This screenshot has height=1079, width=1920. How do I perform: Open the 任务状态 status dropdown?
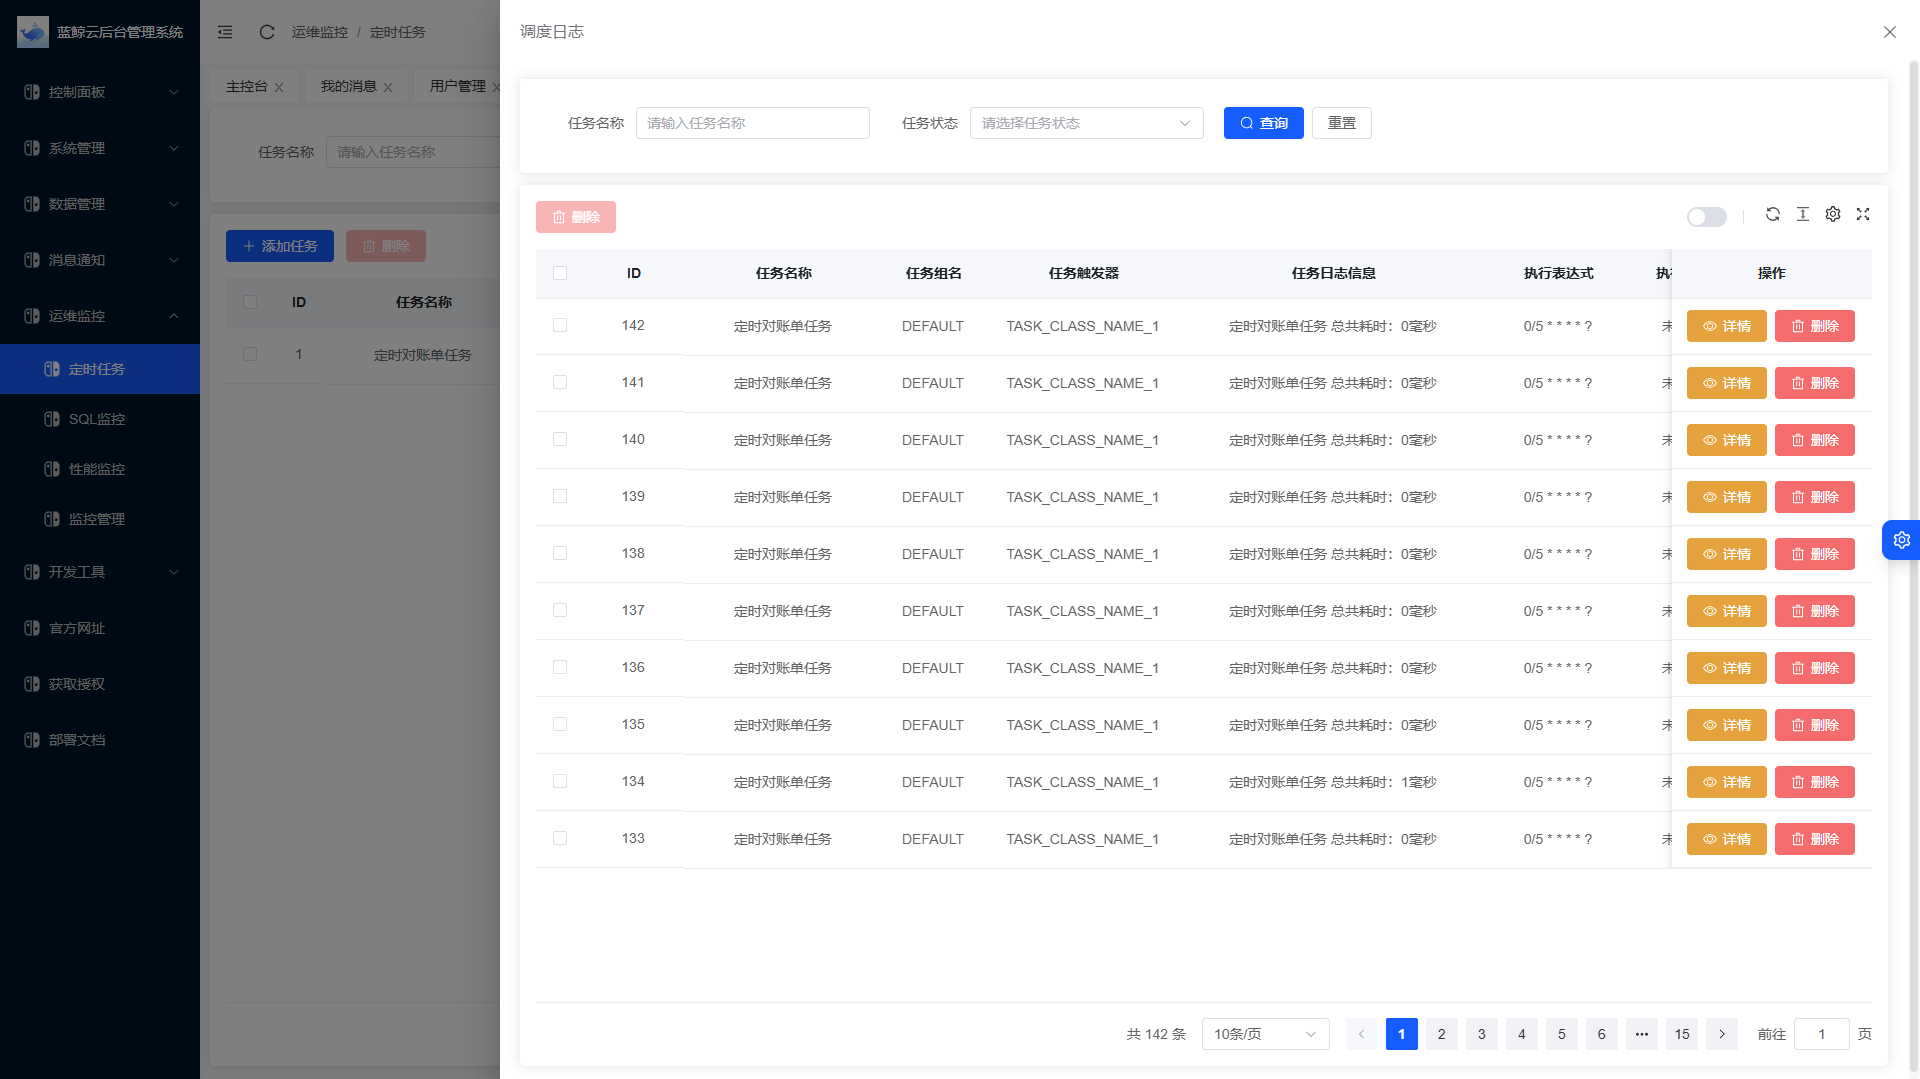coord(1086,123)
